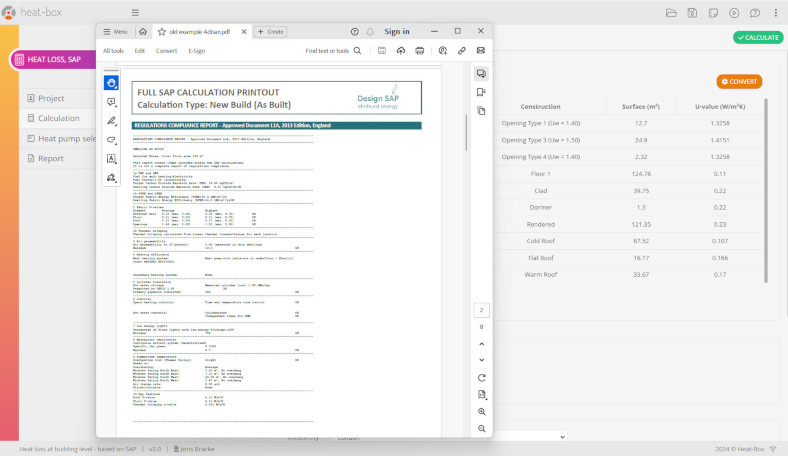The image size is (788, 456).
Task: Click the construction table scrollbar
Action: click(x=766, y=191)
